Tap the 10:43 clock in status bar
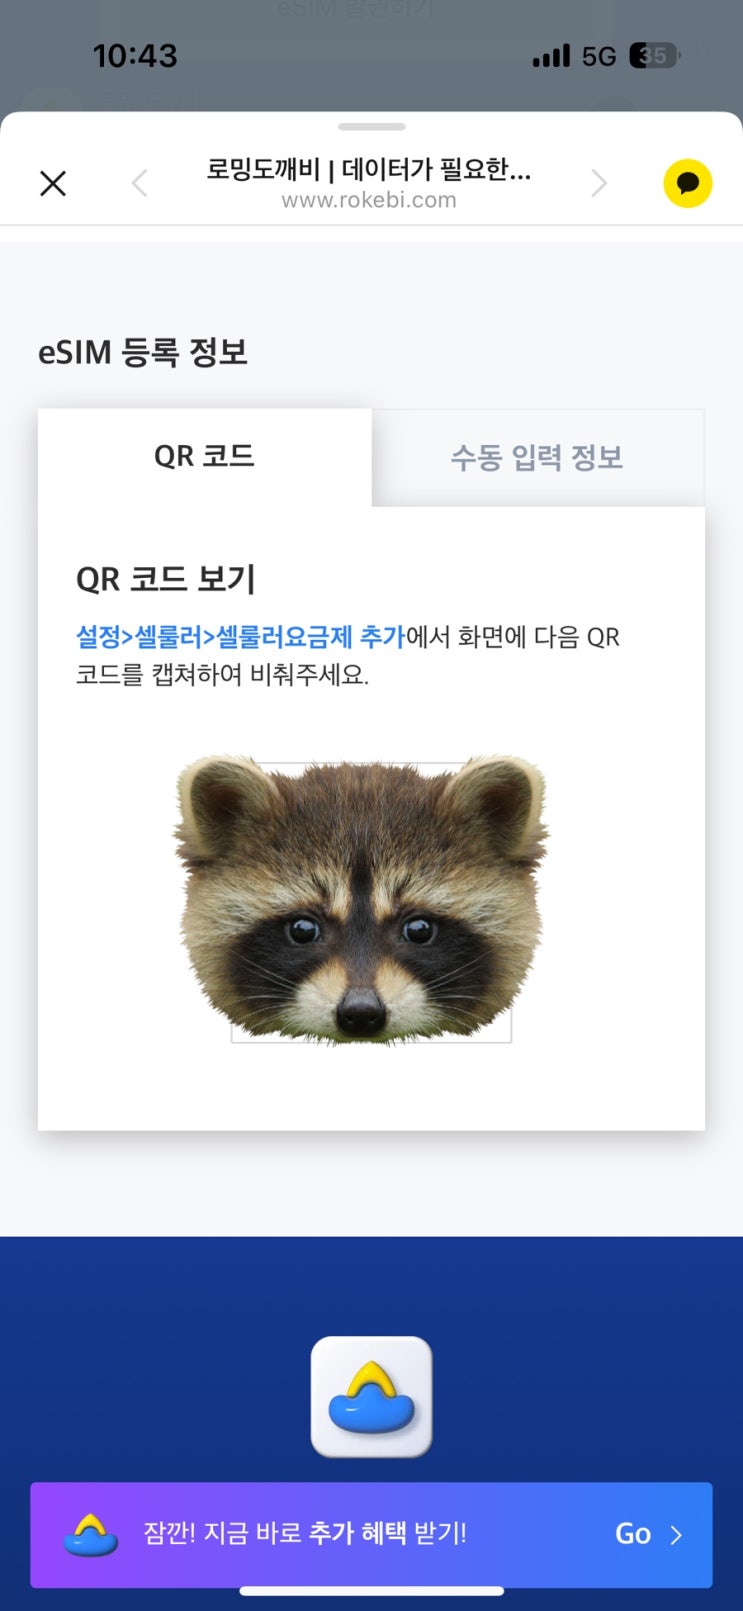Screen dimensions: 743x1611 click(135, 56)
